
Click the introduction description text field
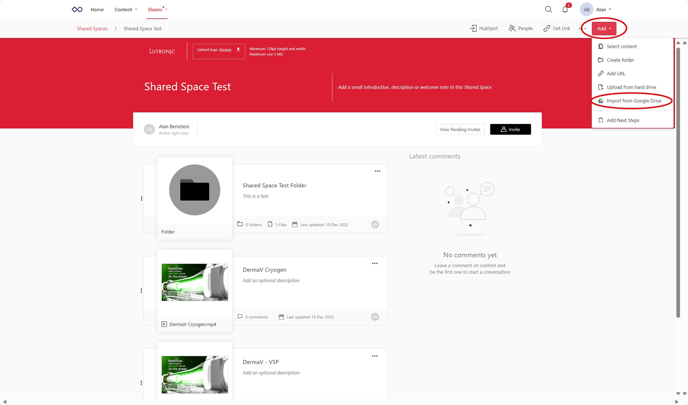click(415, 87)
